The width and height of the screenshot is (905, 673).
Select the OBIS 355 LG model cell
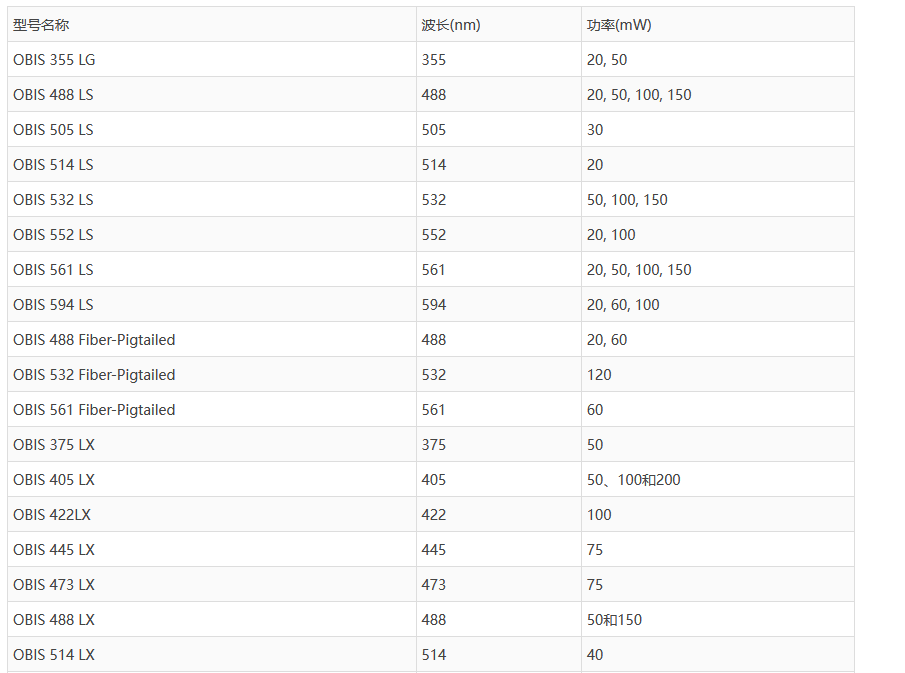54,60
